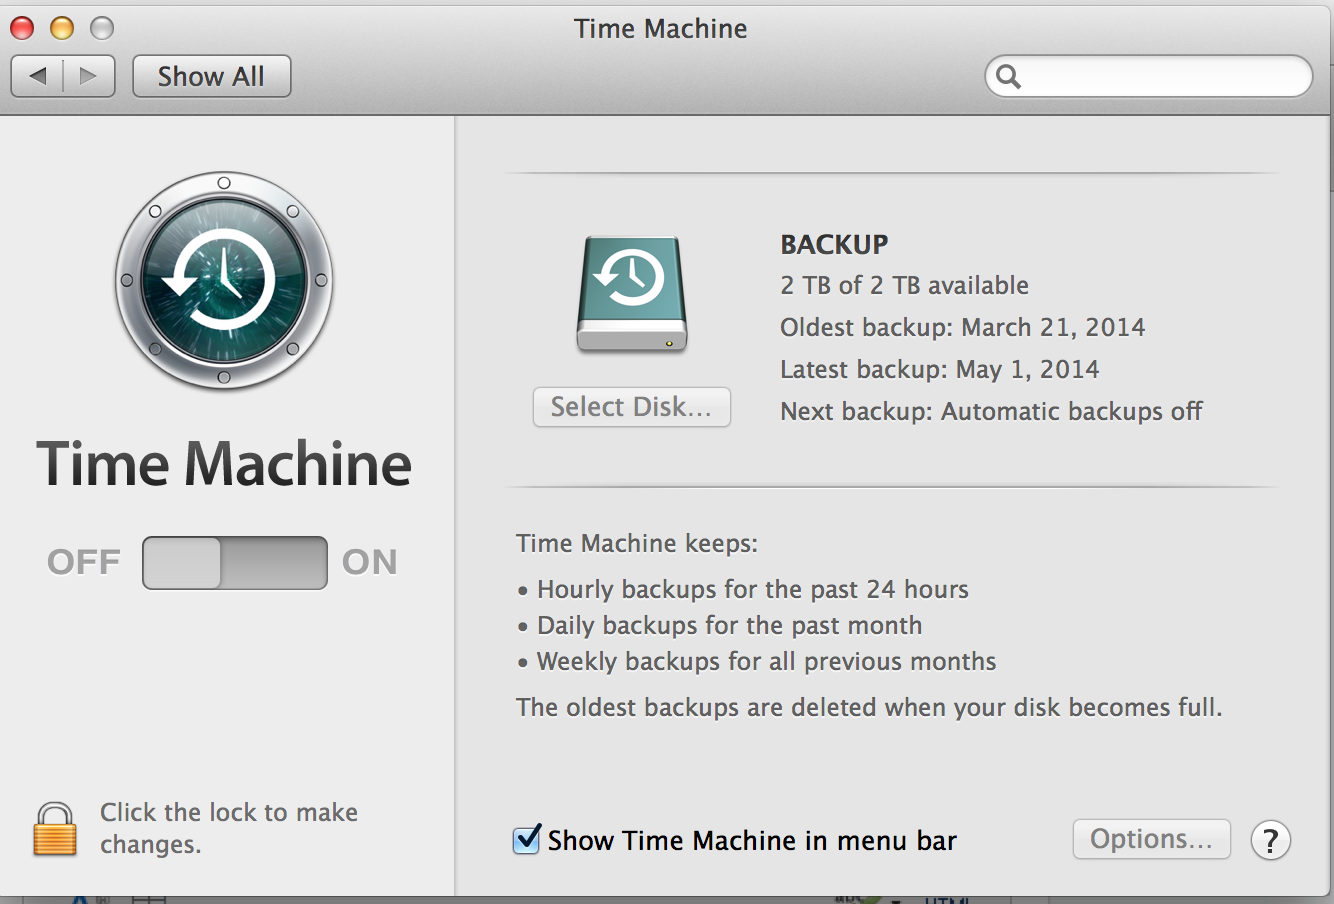The image size is (1334, 904).
Task: Click the slider handle of the OFF/ON switch
Action: tap(180, 562)
